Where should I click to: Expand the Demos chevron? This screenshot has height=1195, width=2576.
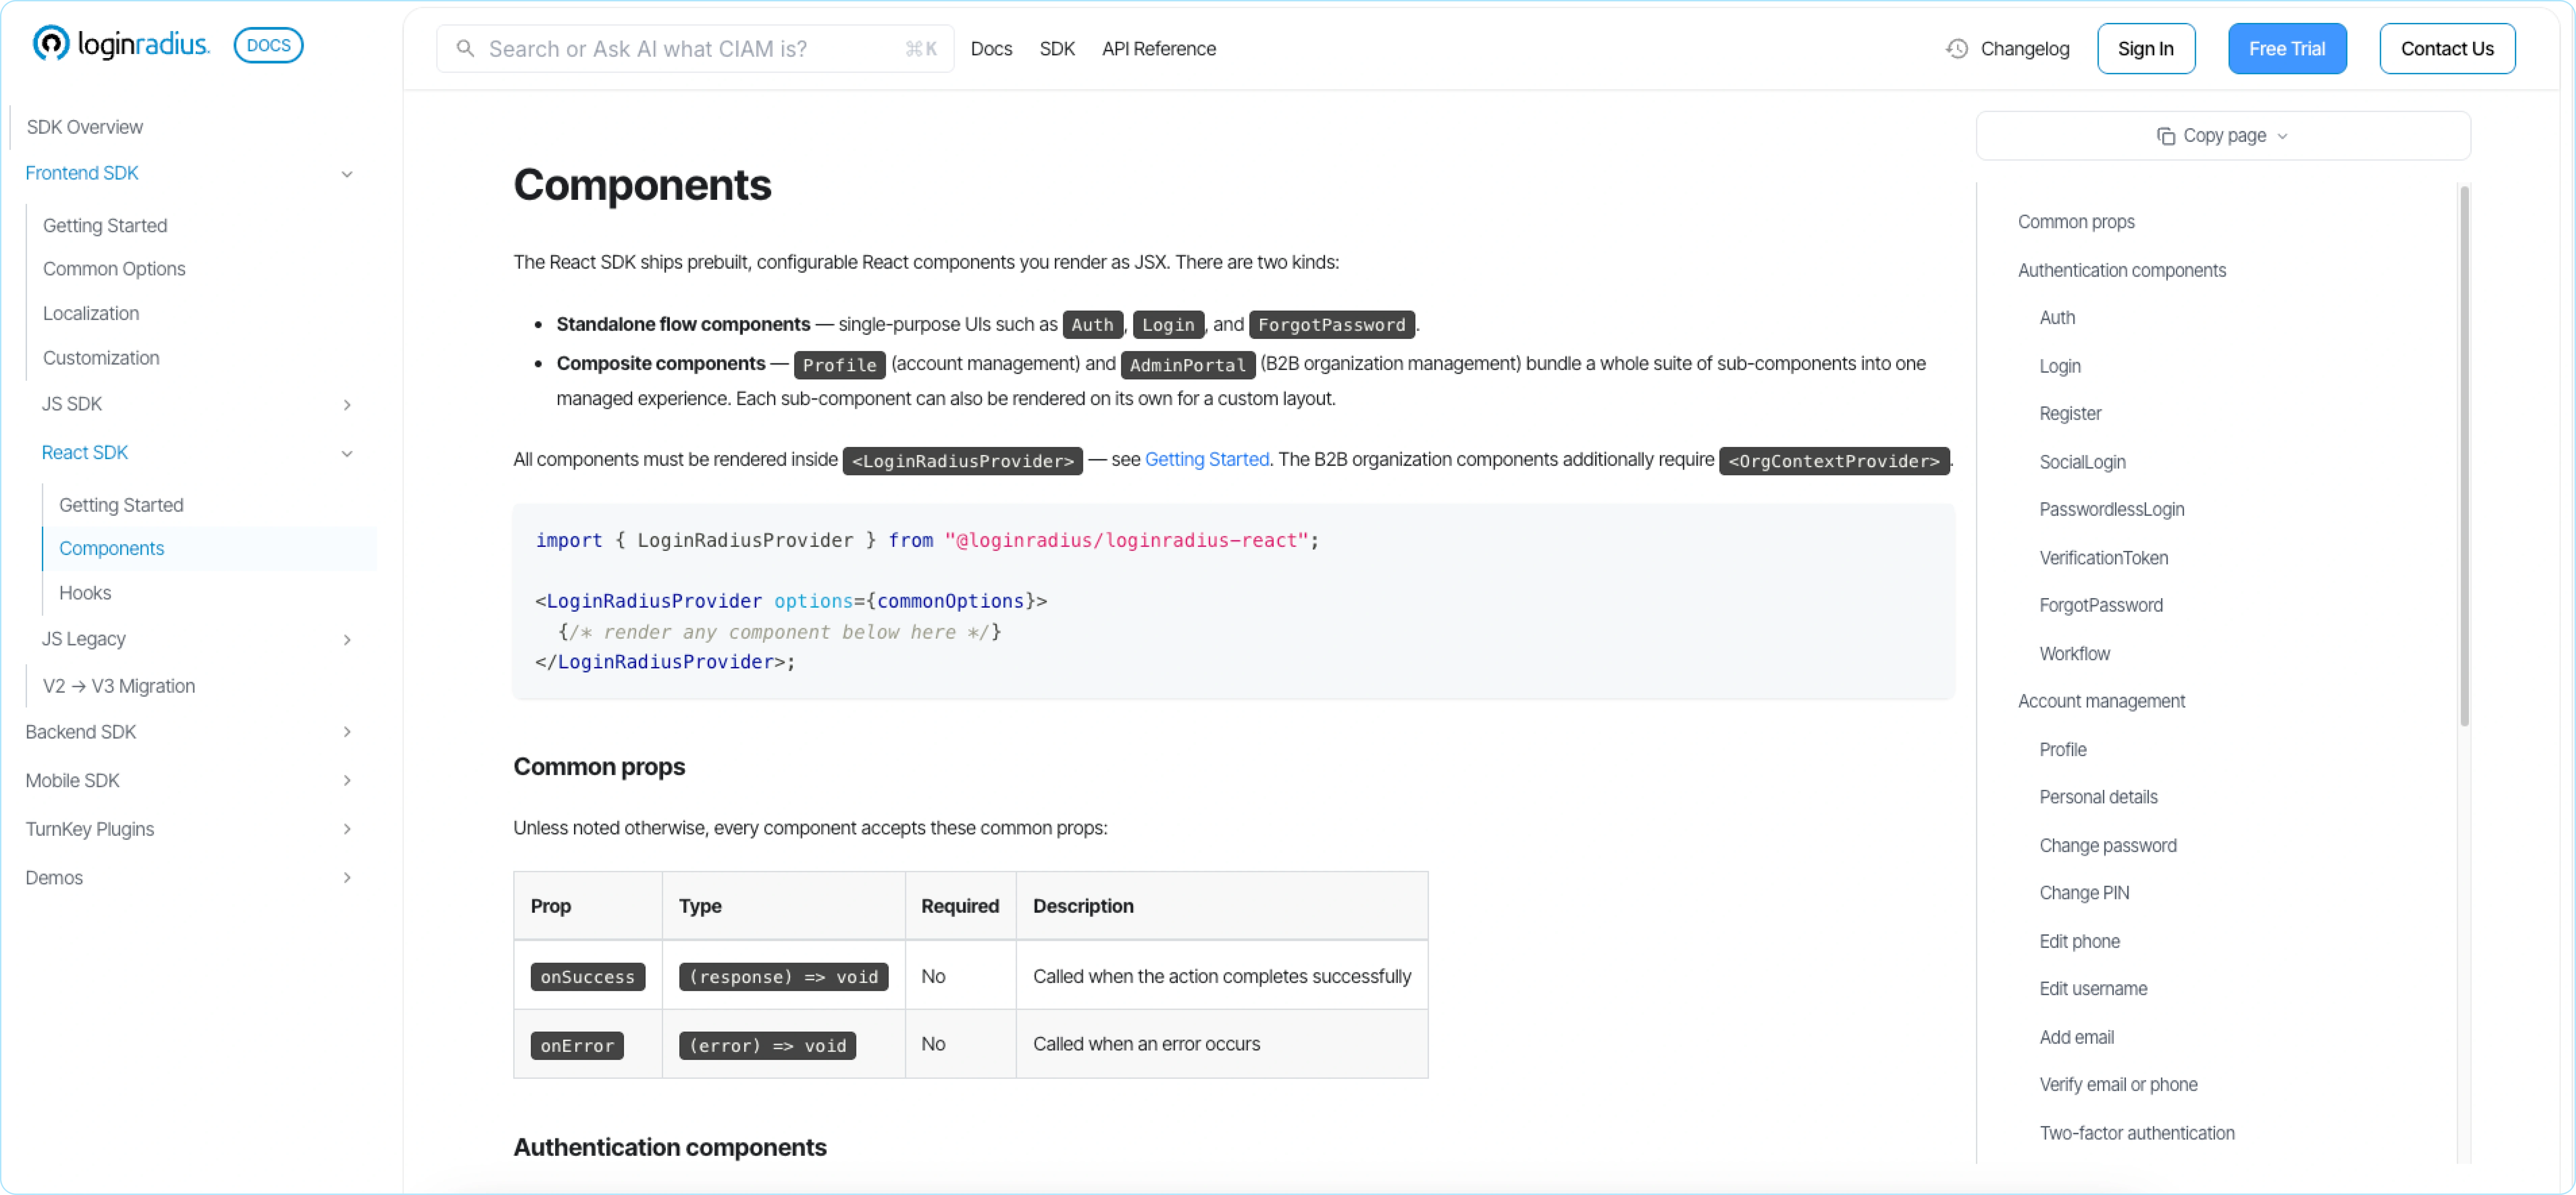[x=347, y=878]
